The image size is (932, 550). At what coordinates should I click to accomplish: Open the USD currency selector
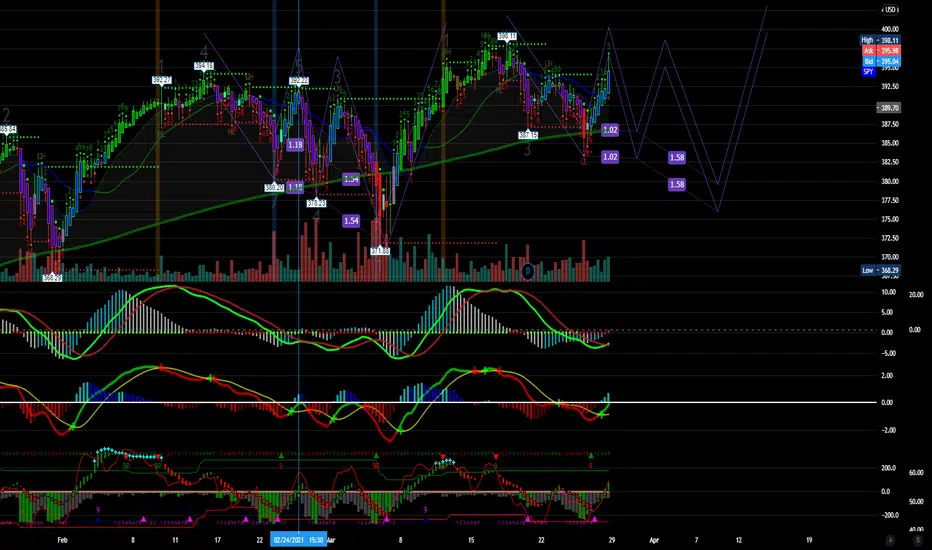(x=890, y=10)
